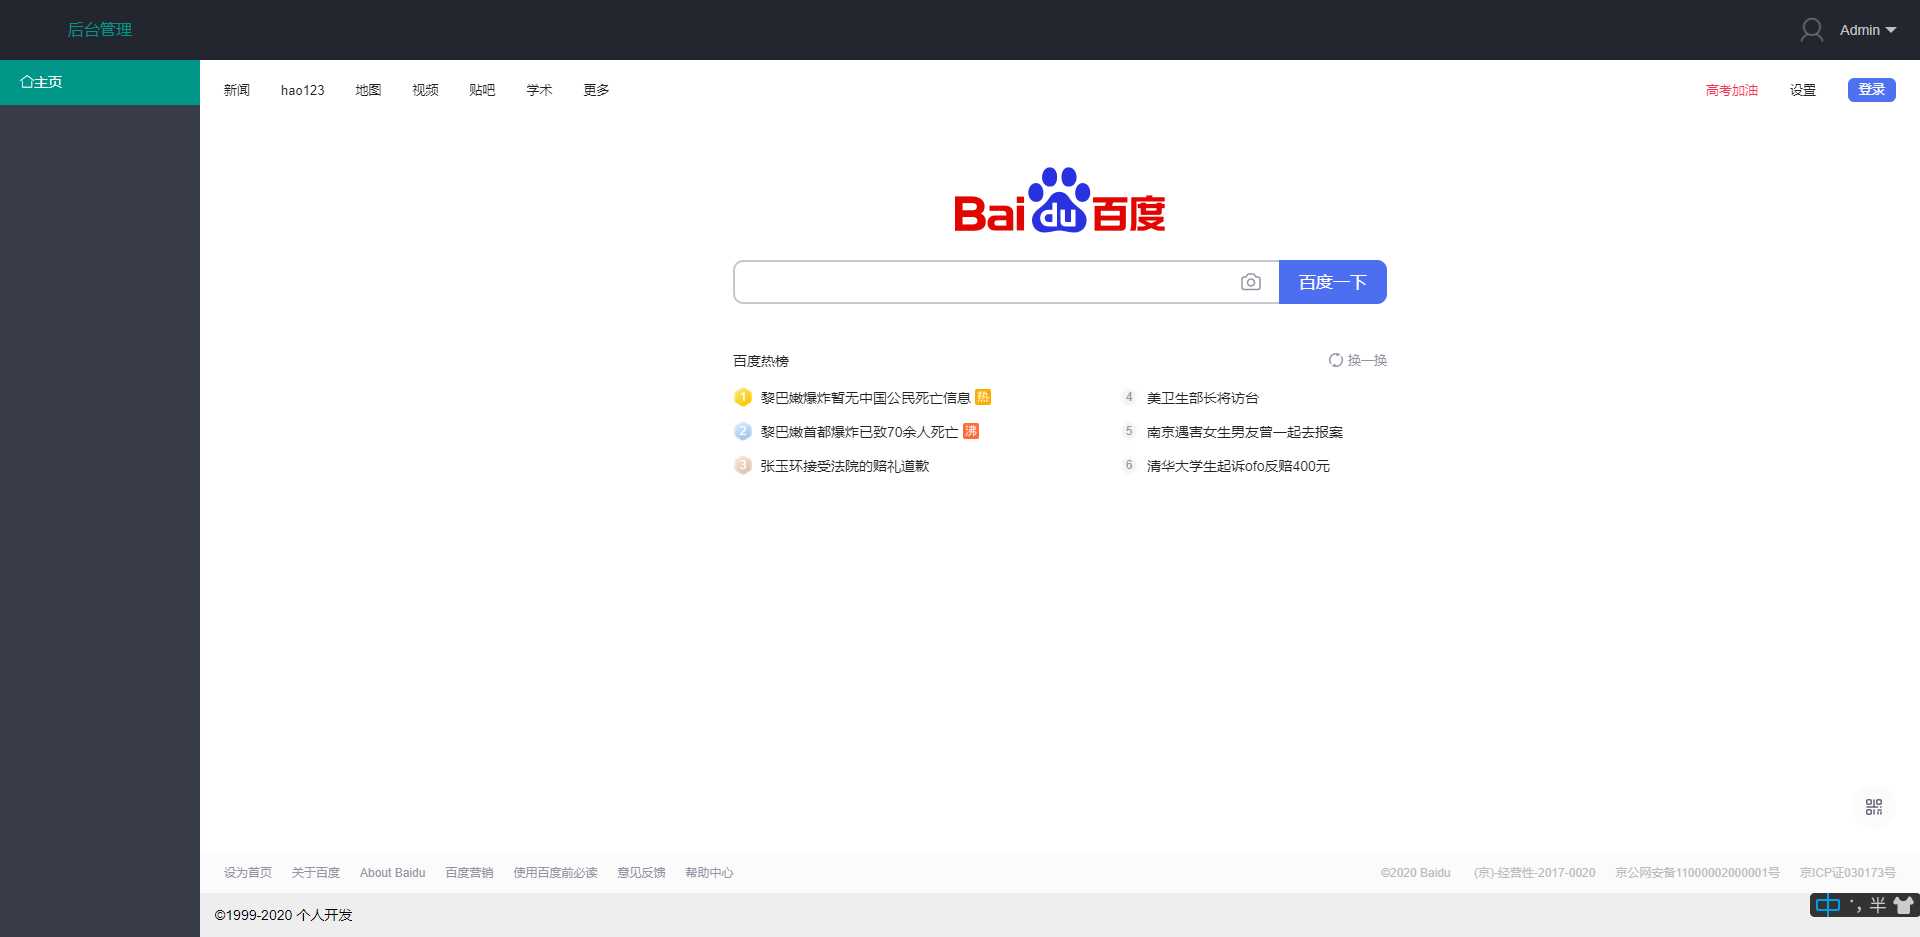Click the 关于百度 footer link
Viewport: 1920px width, 937px height.
coord(316,873)
